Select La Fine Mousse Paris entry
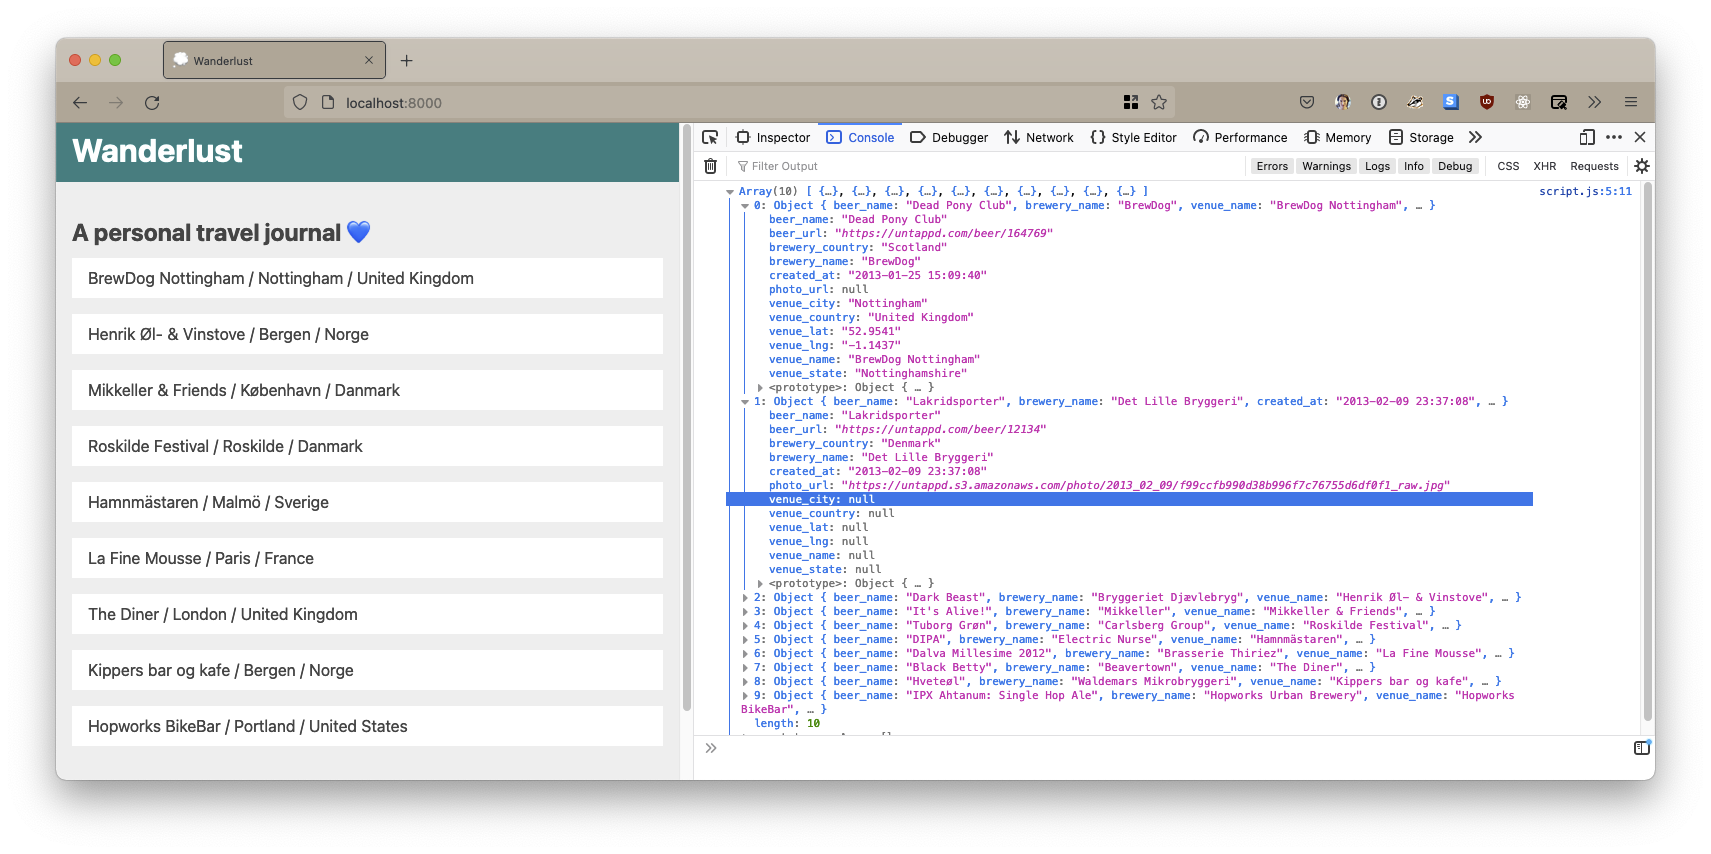Screen dimensions: 1711x854 pyautogui.click(x=367, y=558)
